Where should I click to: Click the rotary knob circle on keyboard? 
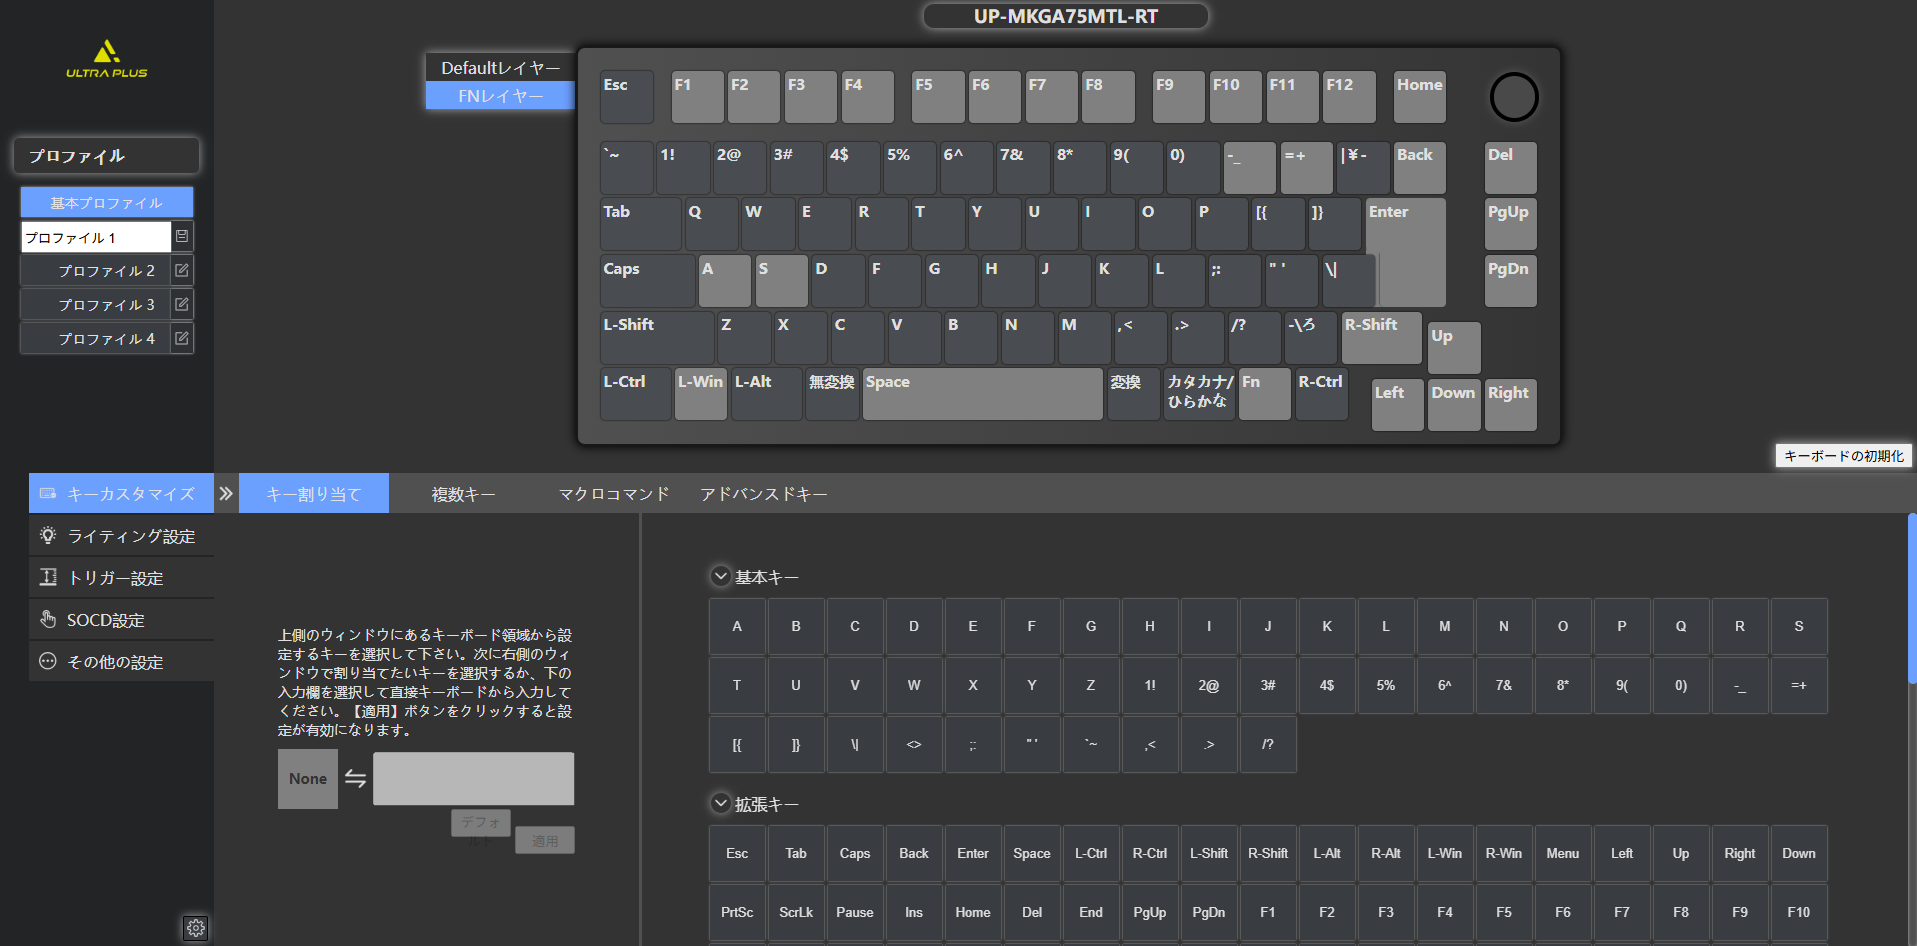click(1513, 97)
